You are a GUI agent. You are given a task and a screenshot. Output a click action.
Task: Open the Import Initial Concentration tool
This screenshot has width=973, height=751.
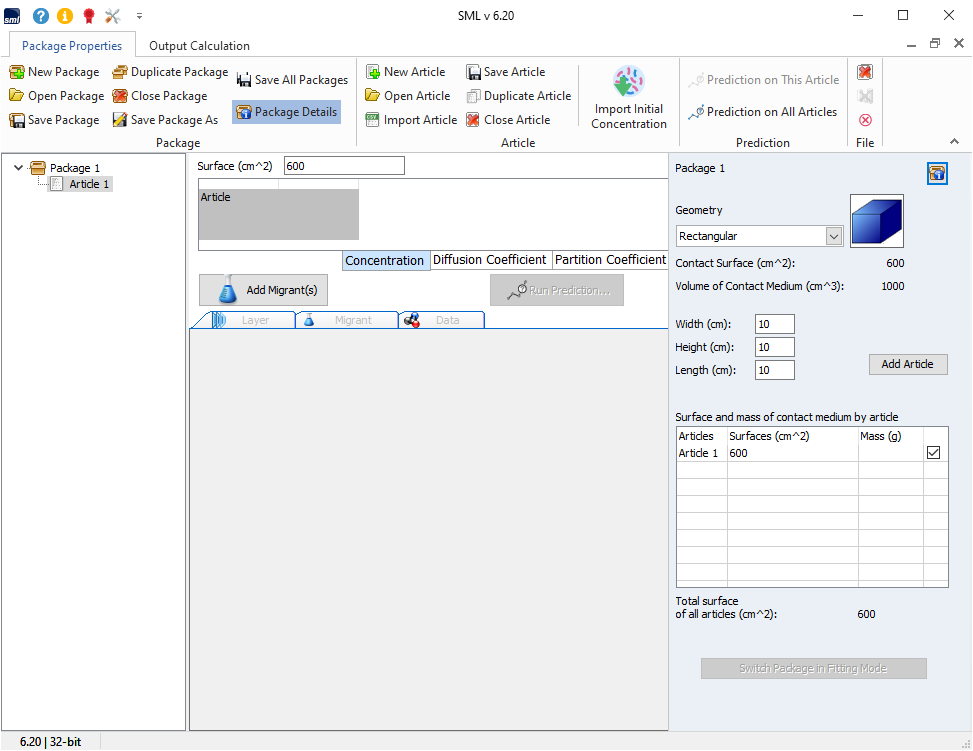(x=628, y=98)
